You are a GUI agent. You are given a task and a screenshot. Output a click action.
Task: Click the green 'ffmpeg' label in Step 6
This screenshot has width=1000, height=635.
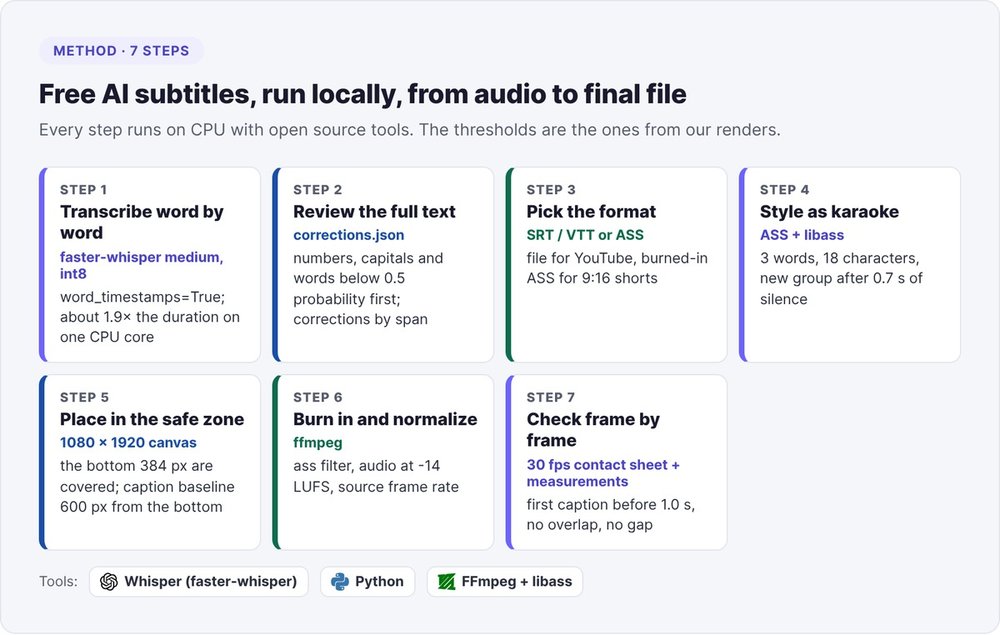coord(318,442)
